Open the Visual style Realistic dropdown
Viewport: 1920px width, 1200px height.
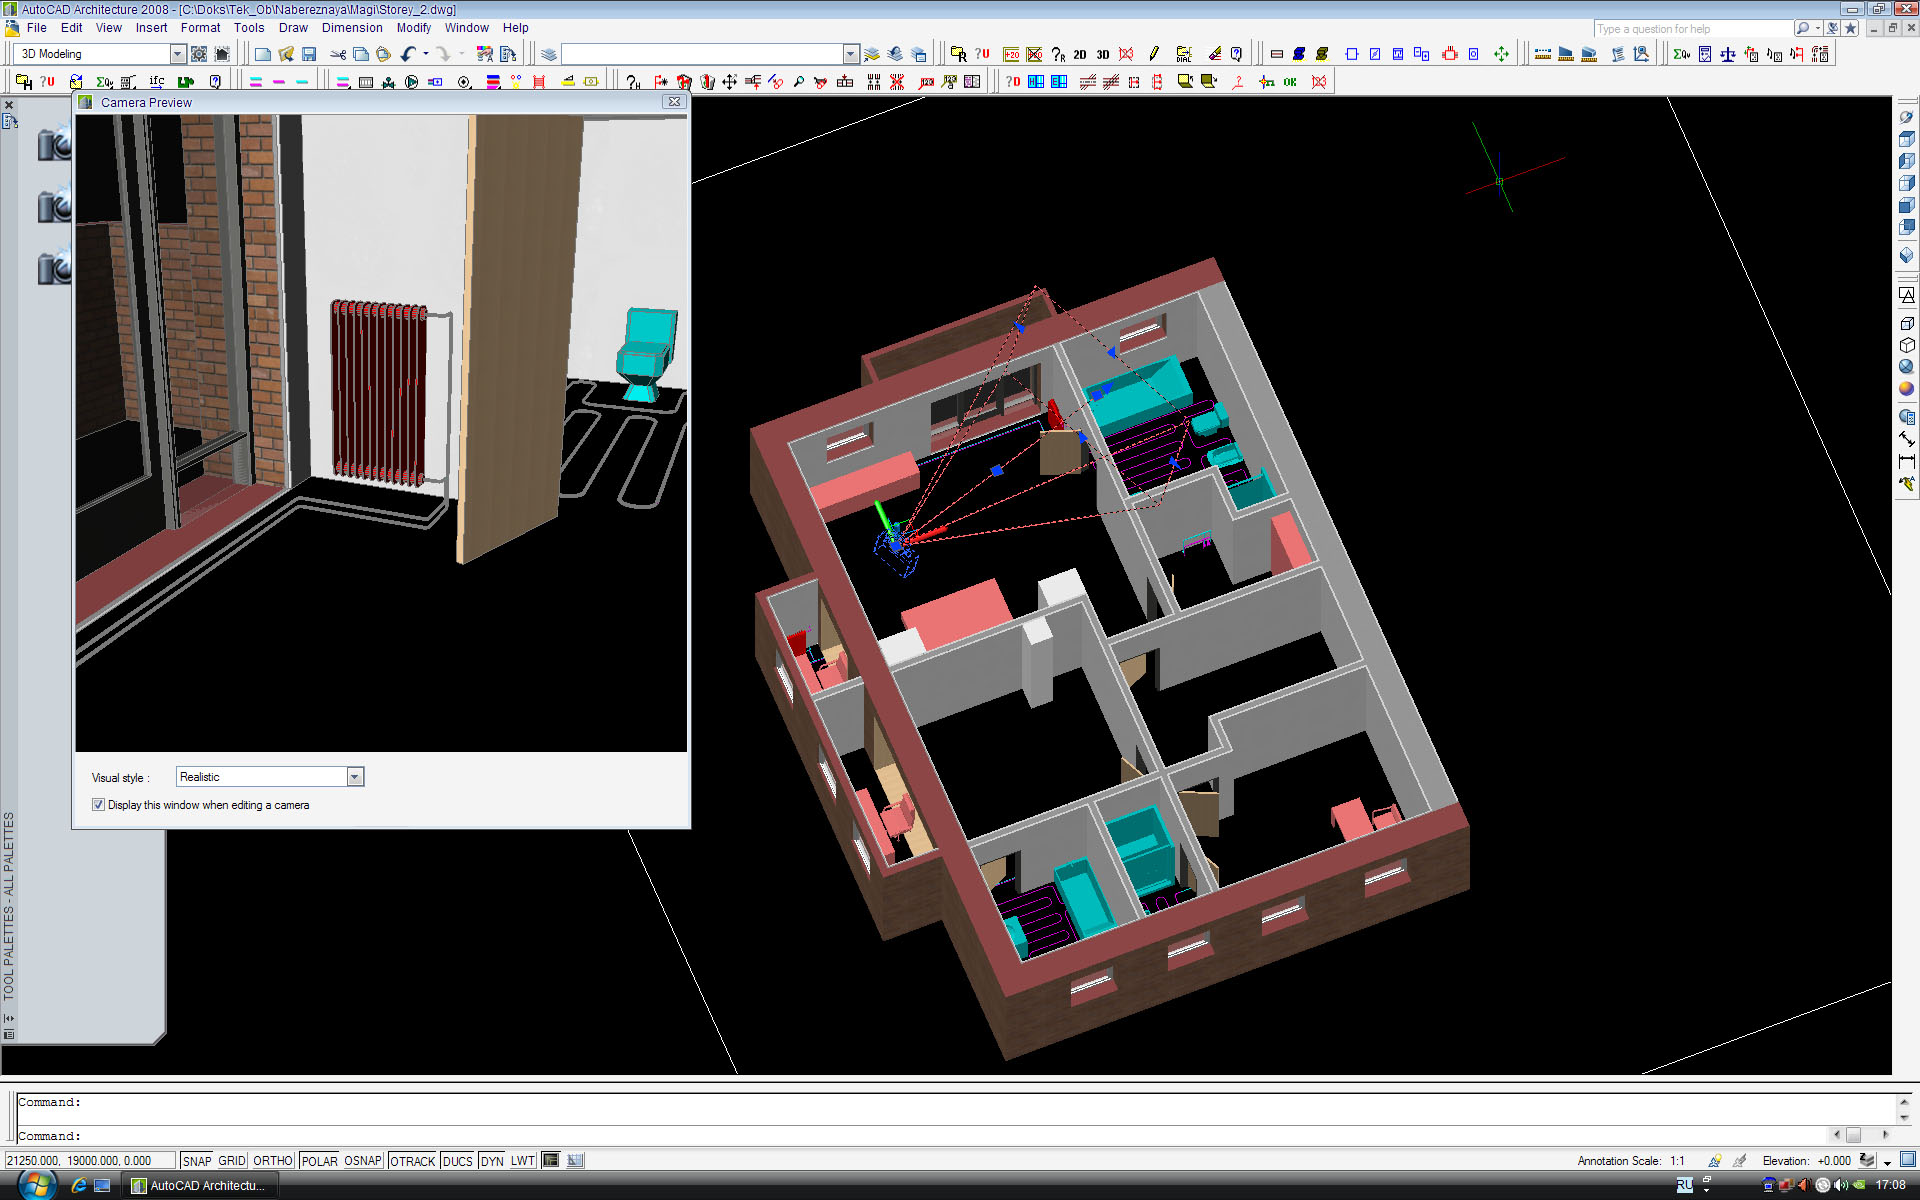tap(354, 777)
